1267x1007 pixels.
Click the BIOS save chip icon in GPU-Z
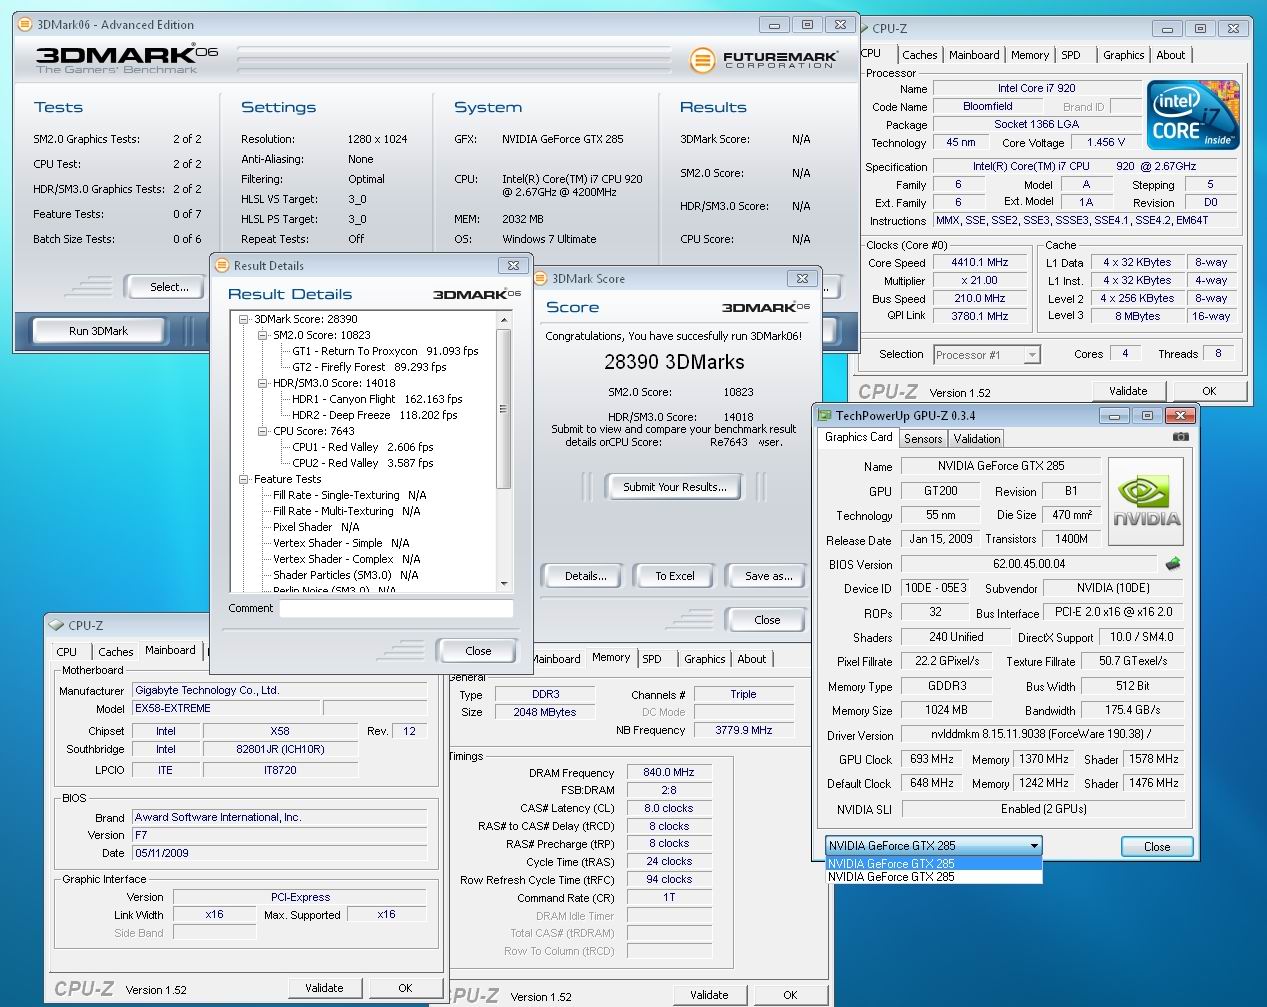coord(1173,564)
